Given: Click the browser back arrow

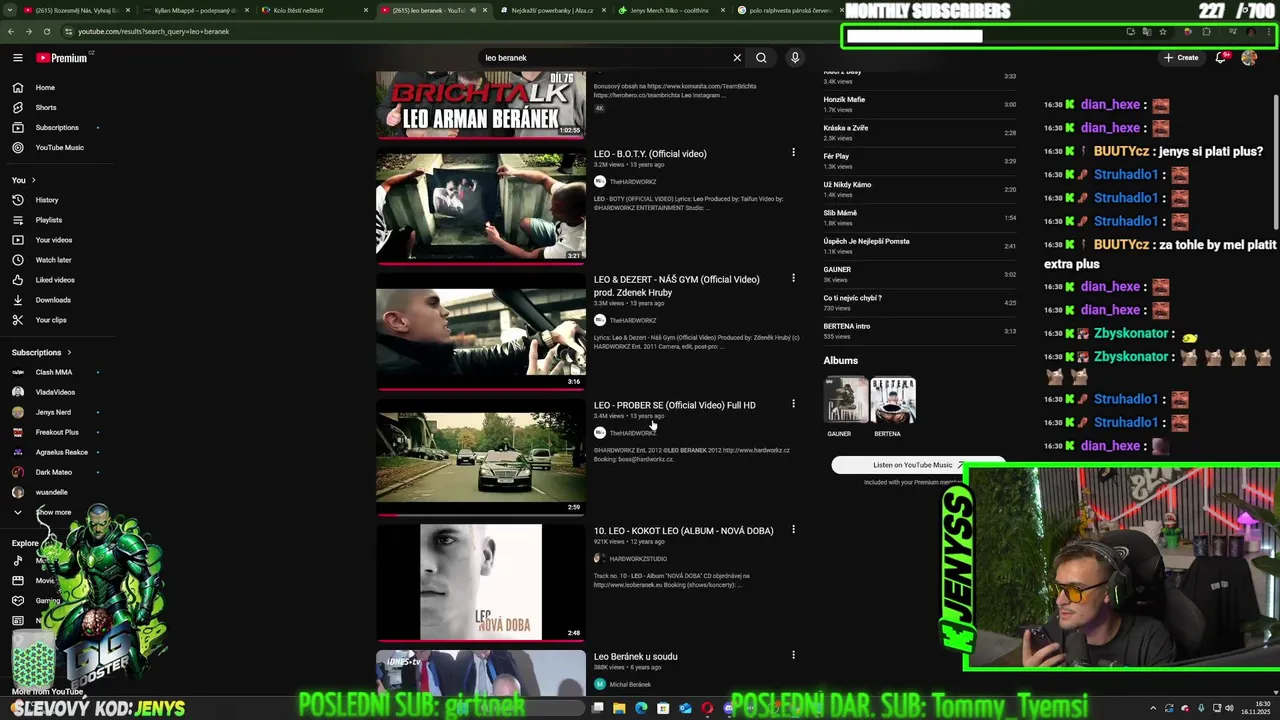Looking at the screenshot, I should (11, 31).
